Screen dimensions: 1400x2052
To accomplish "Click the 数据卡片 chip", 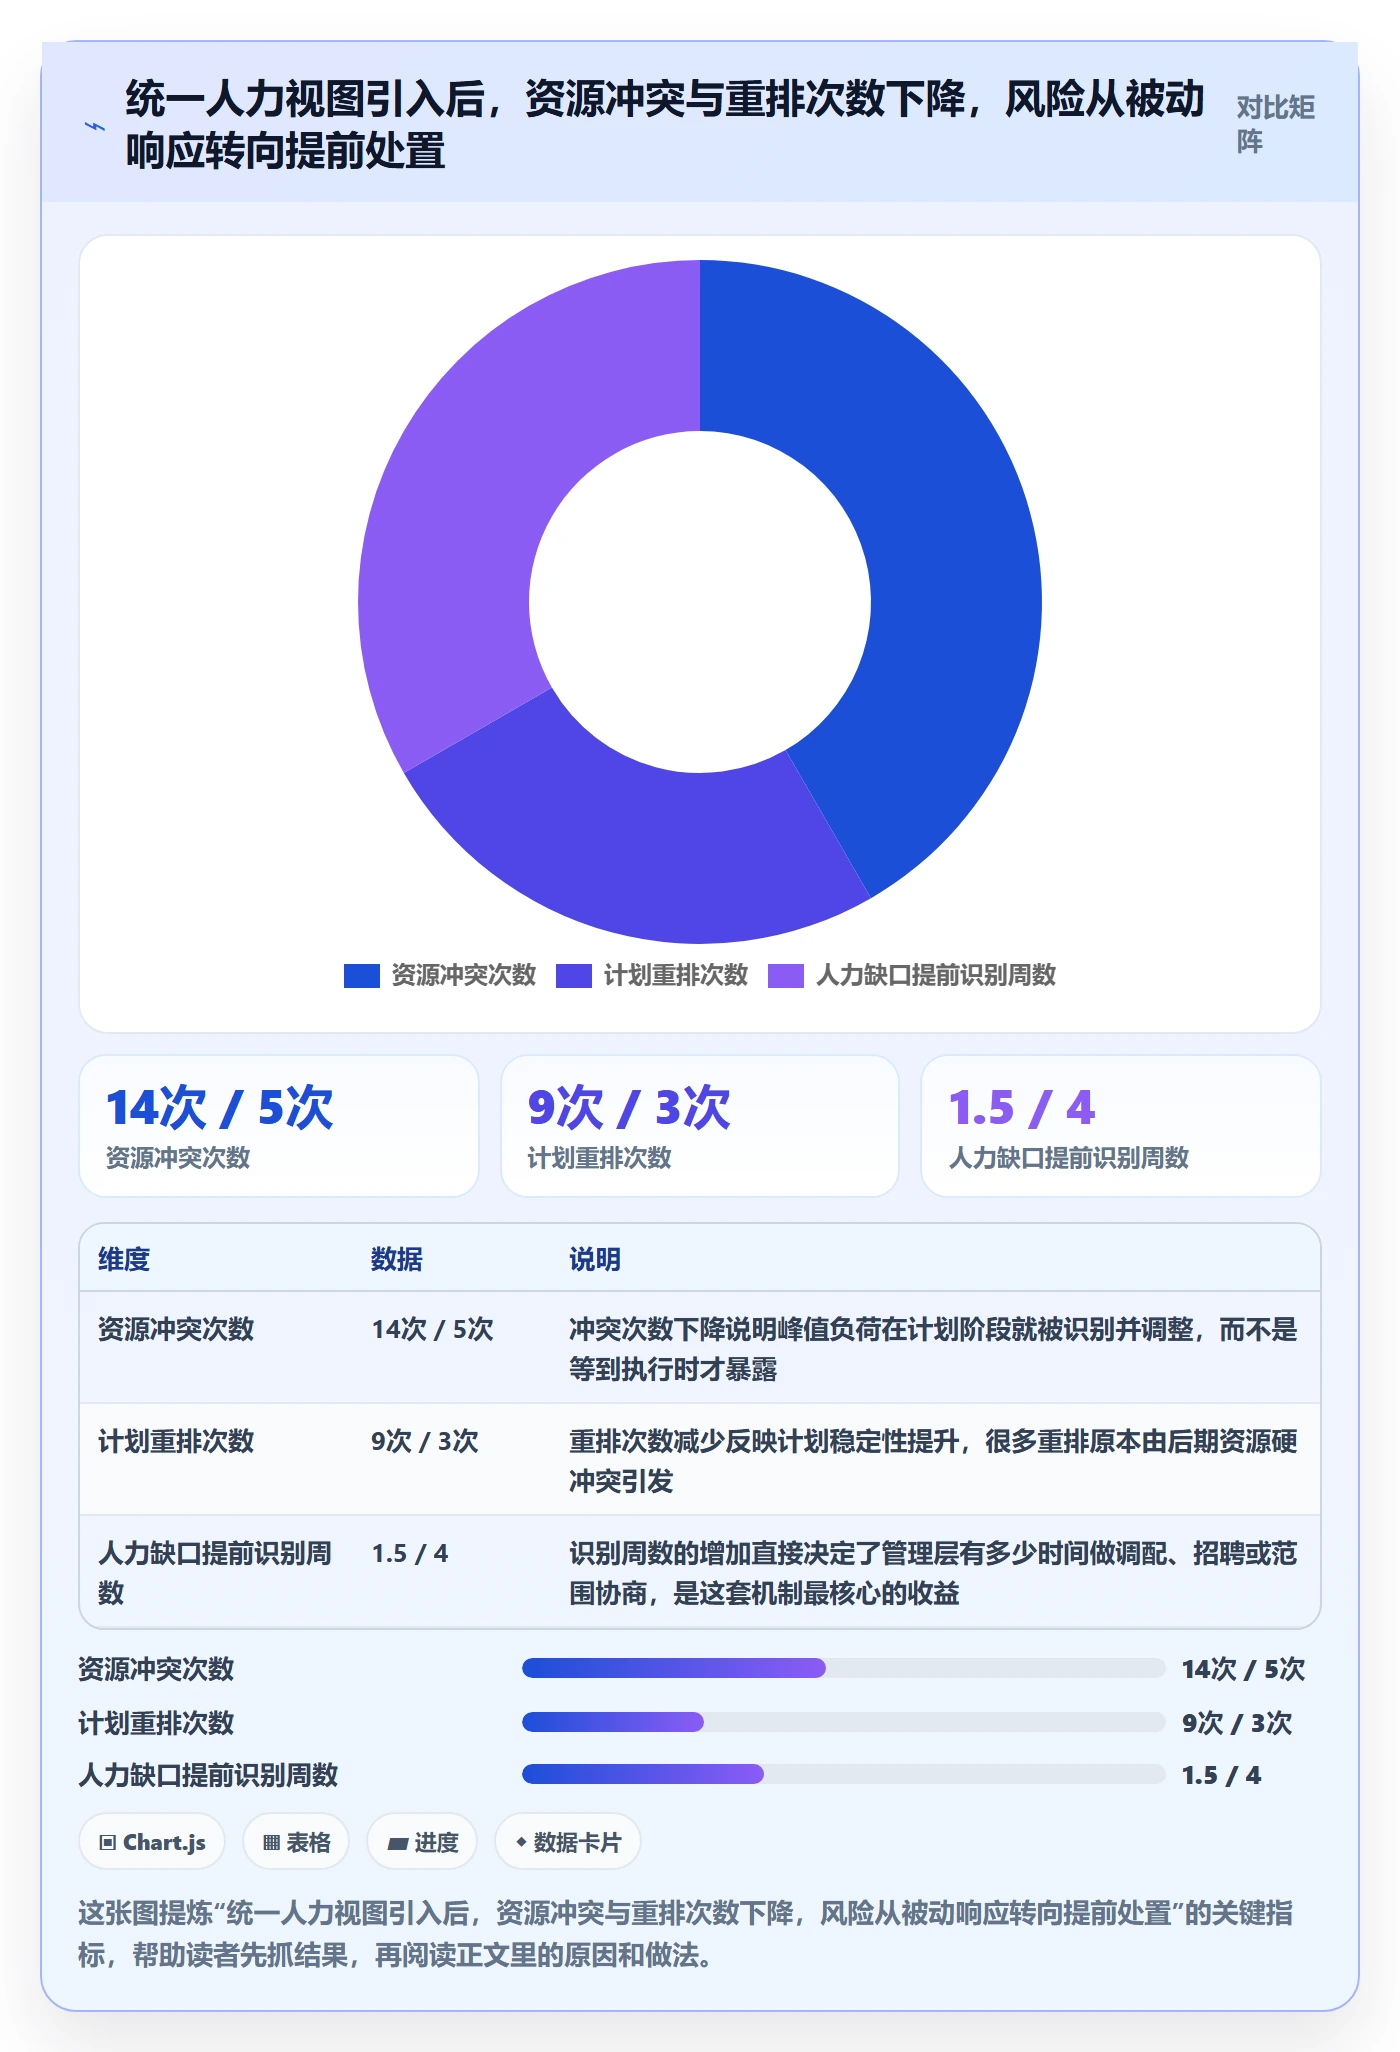I will coord(568,1842).
